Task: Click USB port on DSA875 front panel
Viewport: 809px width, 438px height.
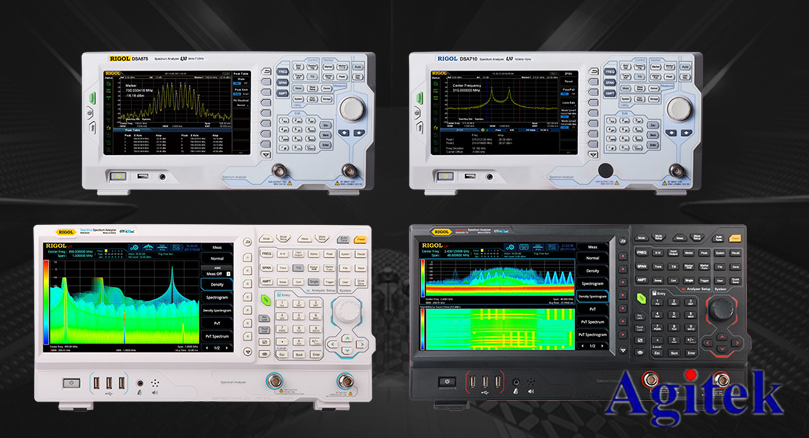Action: click(x=142, y=176)
